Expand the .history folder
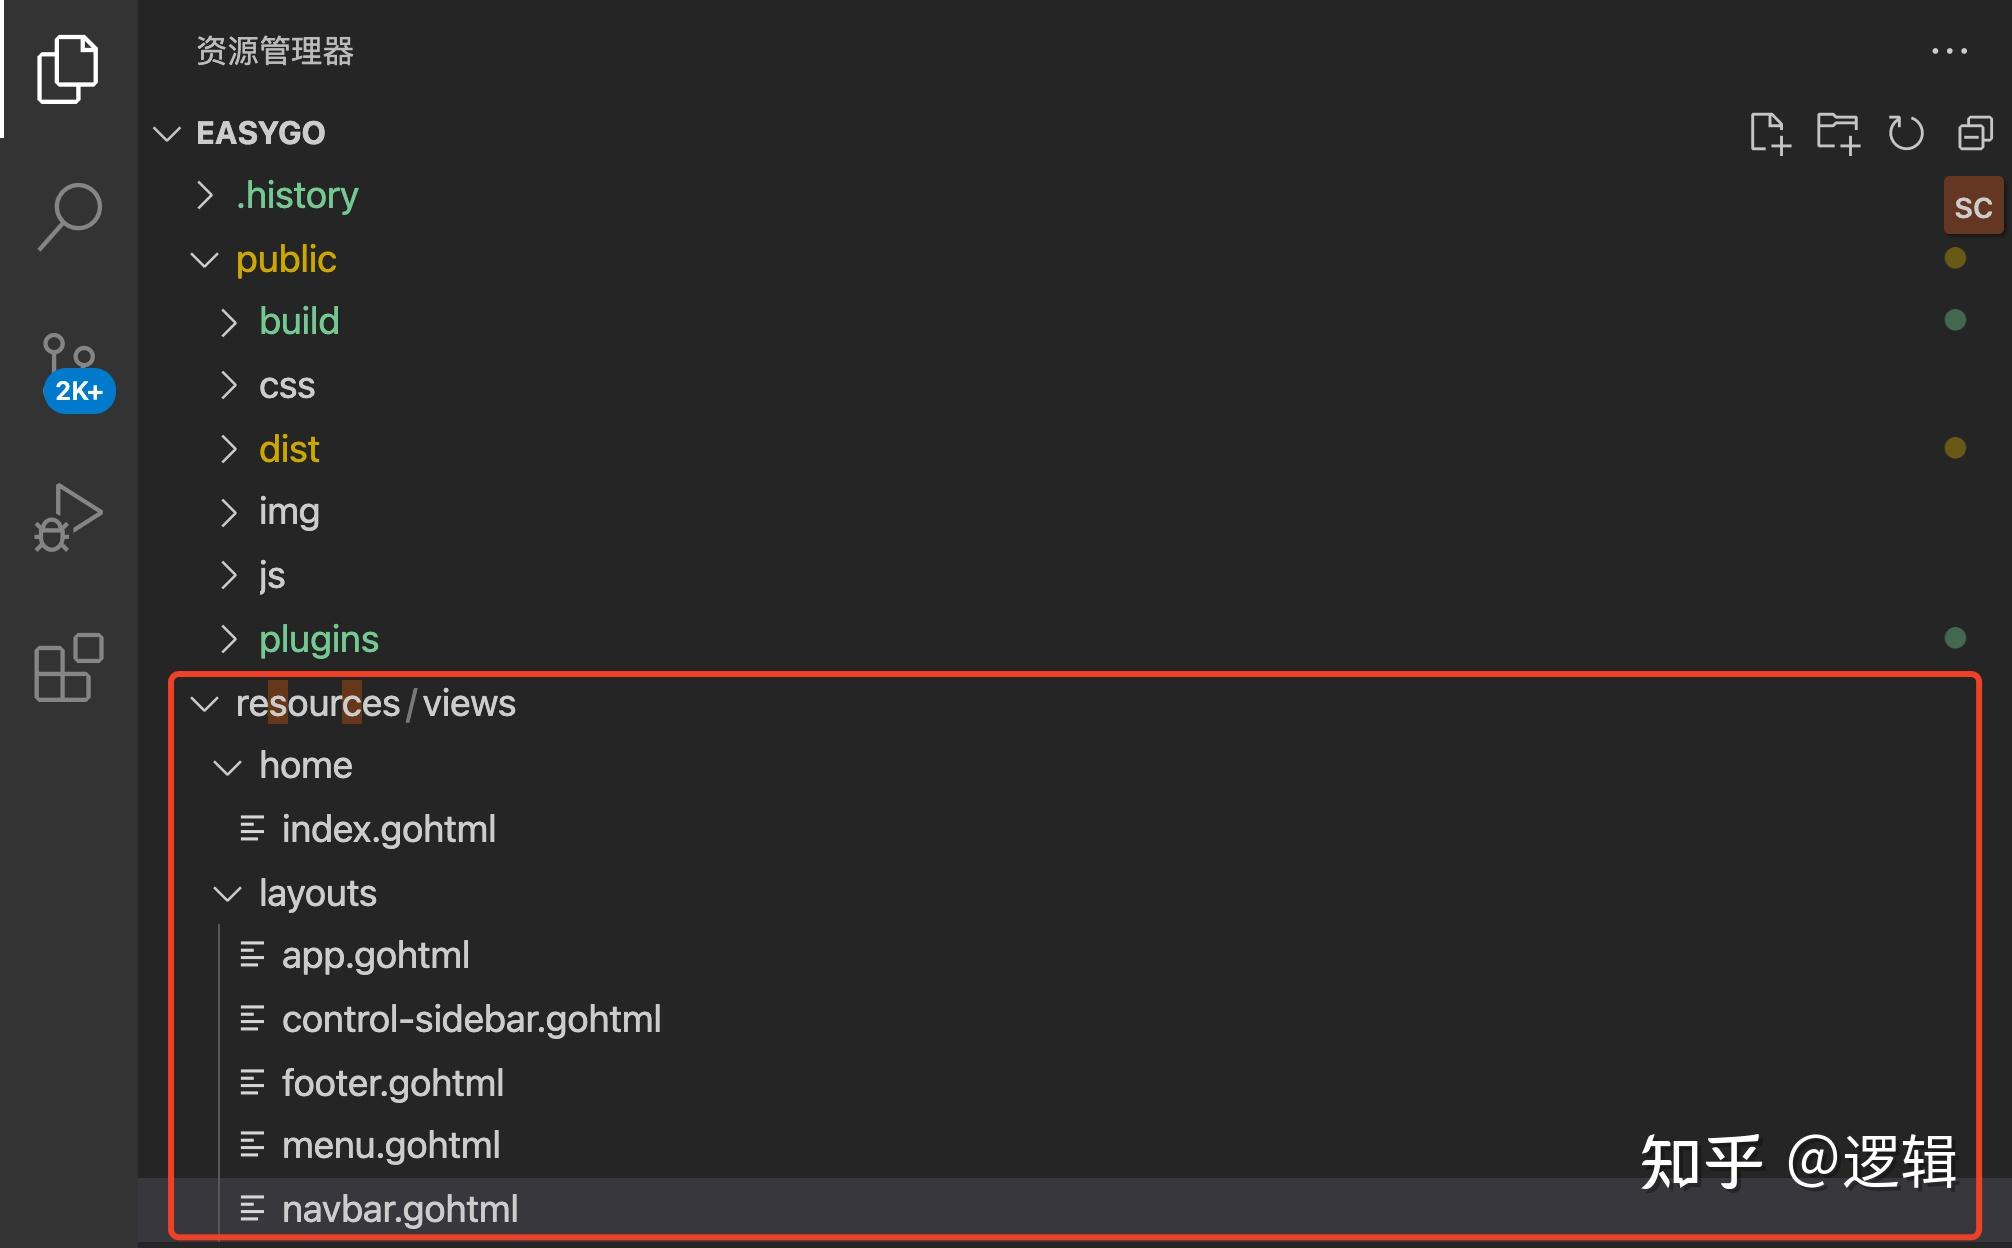The image size is (2012, 1248). [296, 196]
